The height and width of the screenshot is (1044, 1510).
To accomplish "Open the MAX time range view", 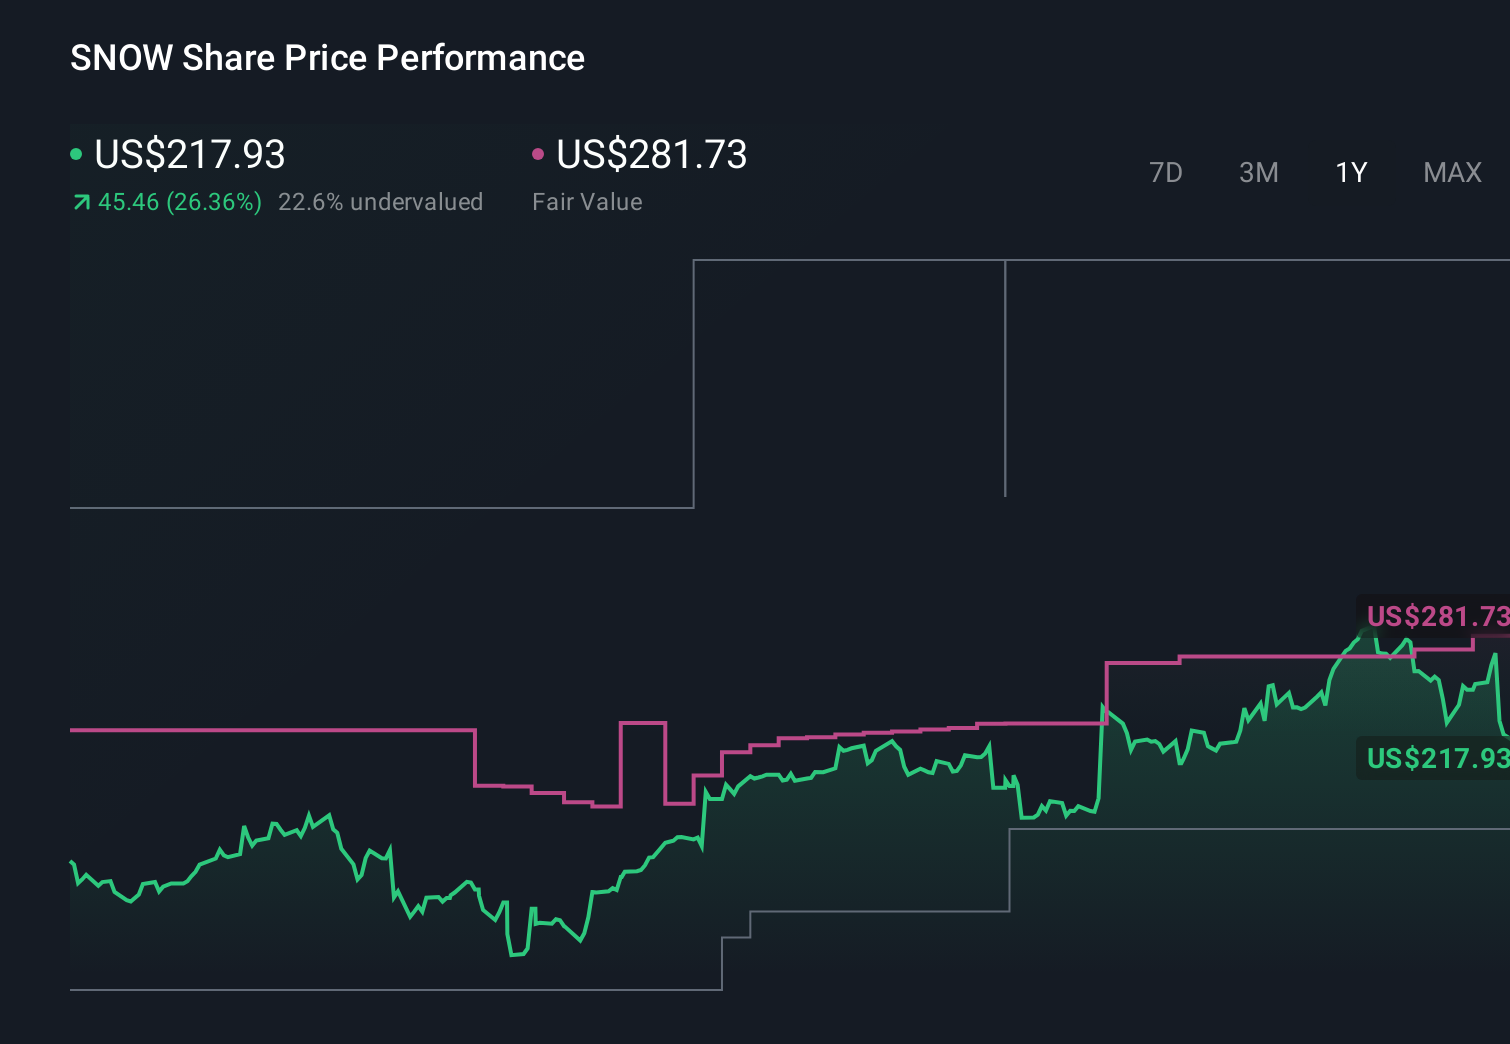I will coord(1451,172).
